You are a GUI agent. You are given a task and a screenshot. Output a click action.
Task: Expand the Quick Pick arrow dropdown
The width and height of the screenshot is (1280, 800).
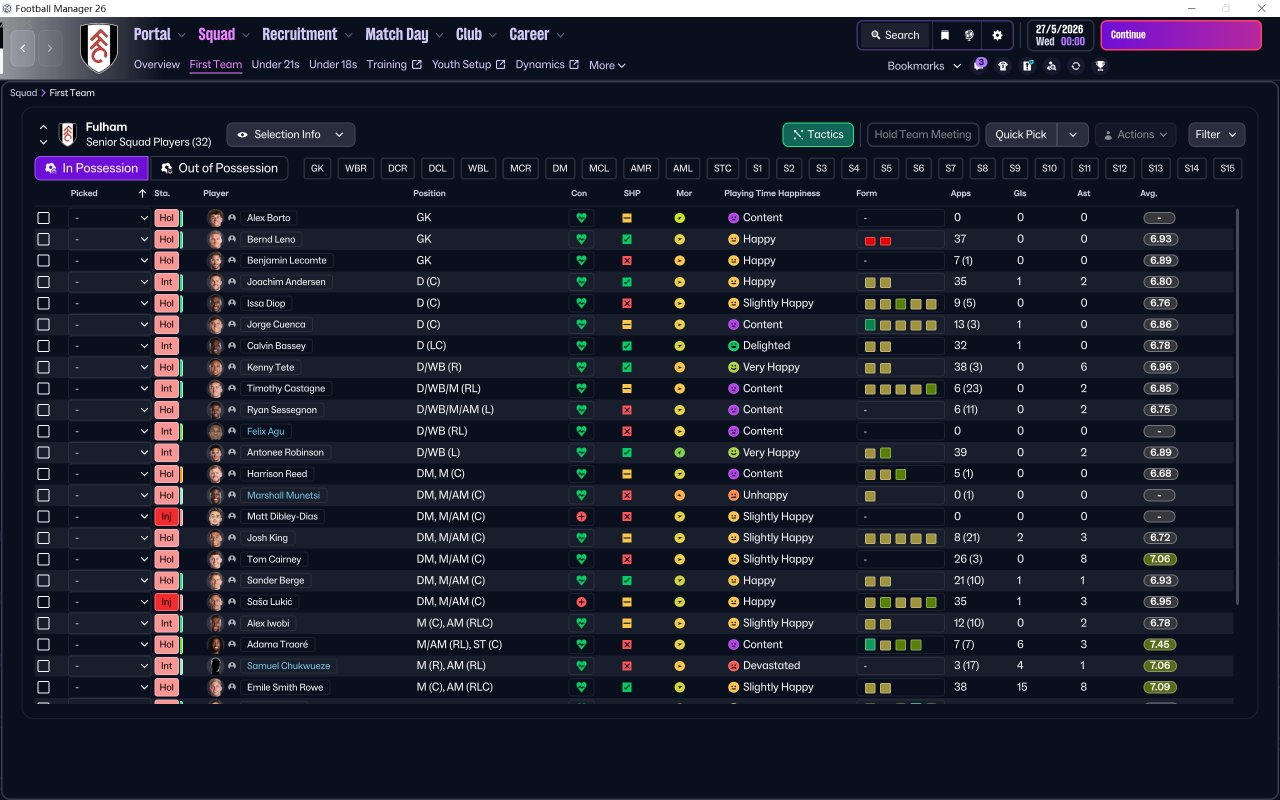click(x=1073, y=134)
